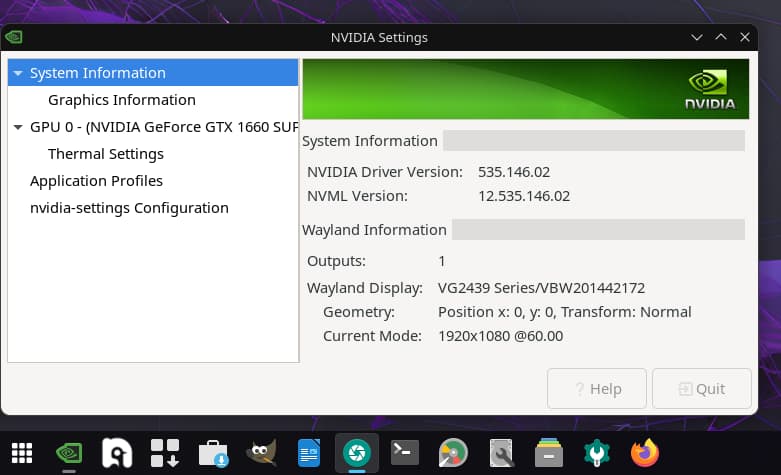Click the NVIDIA Settings window title
Viewport: 781px width, 475px height.
pos(379,37)
